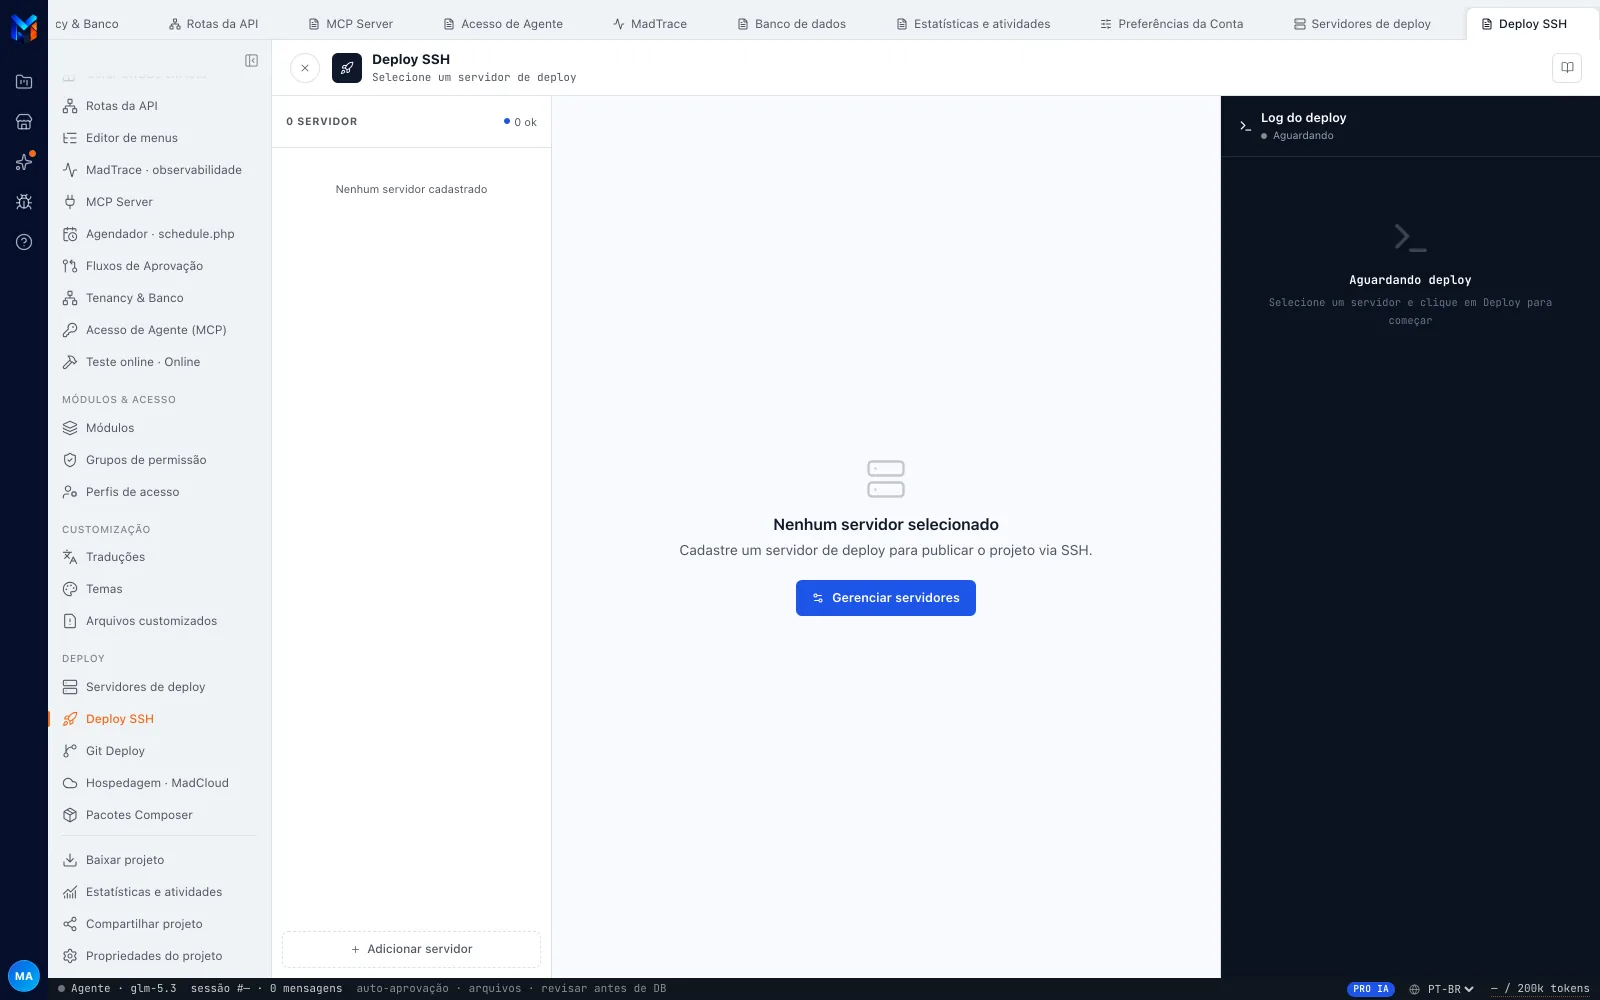Switch to the Banco de dados tab

tap(791, 24)
